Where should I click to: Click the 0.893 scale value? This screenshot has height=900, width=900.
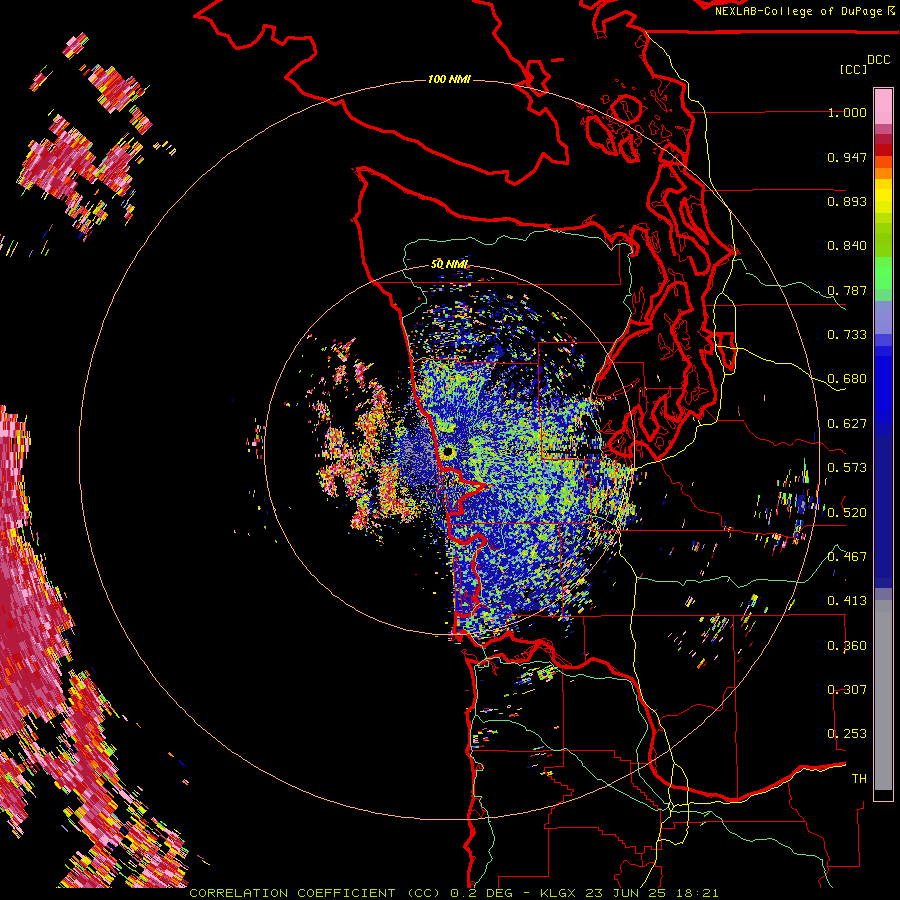click(x=847, y=201)
